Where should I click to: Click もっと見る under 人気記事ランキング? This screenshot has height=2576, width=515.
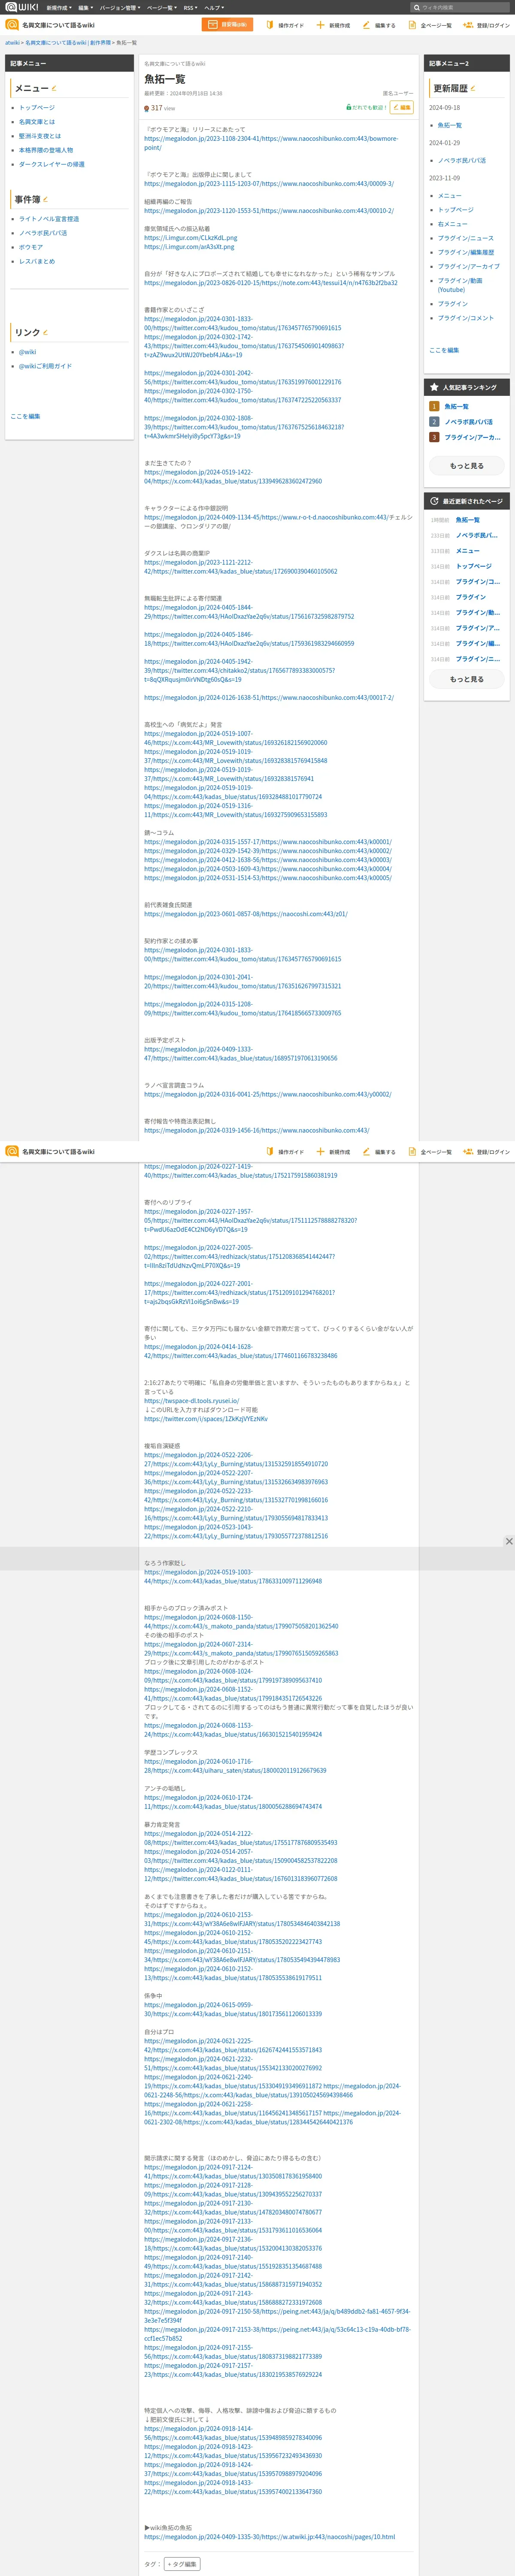point(466,466)
